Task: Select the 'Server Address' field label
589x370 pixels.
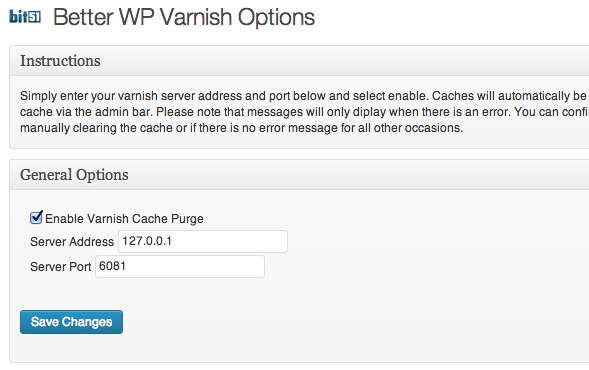Action: click(72, 242)
